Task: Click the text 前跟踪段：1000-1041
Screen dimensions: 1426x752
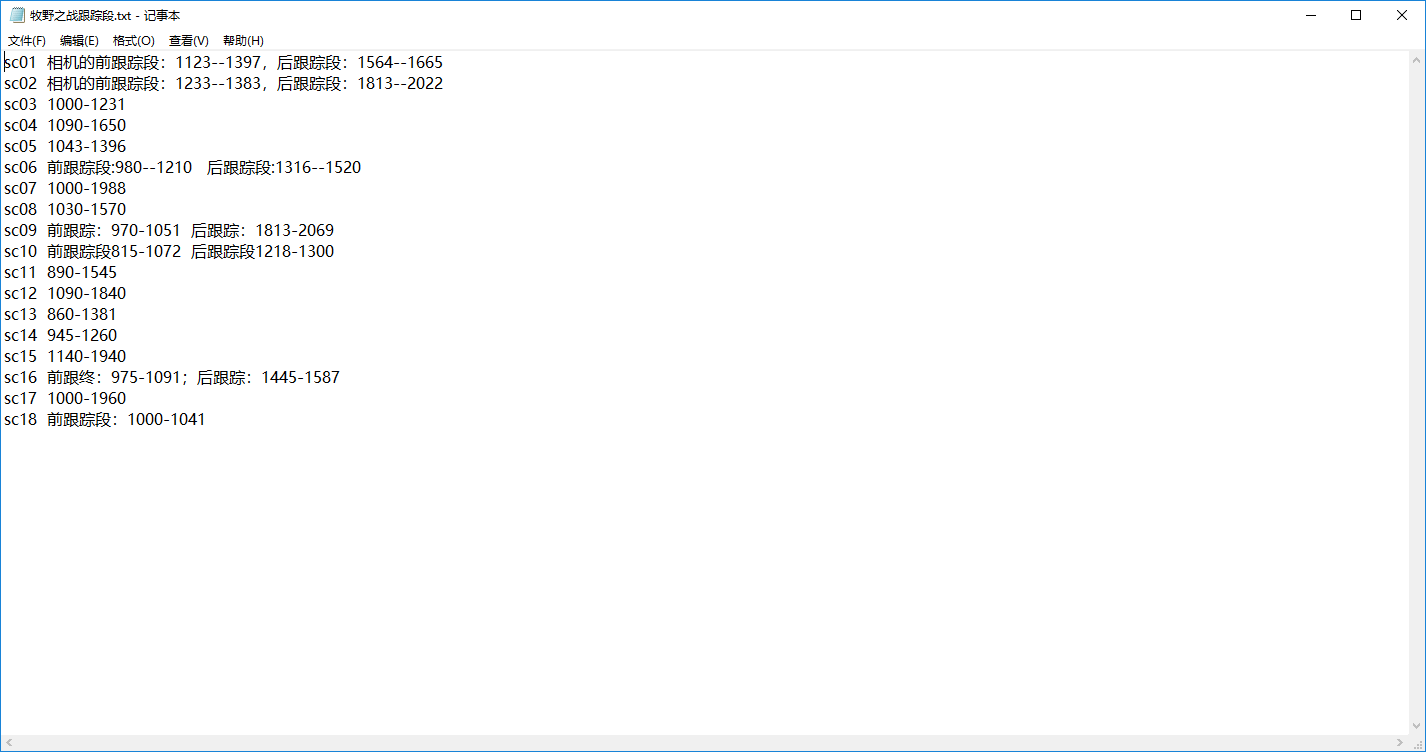Action: coord(126,419)
